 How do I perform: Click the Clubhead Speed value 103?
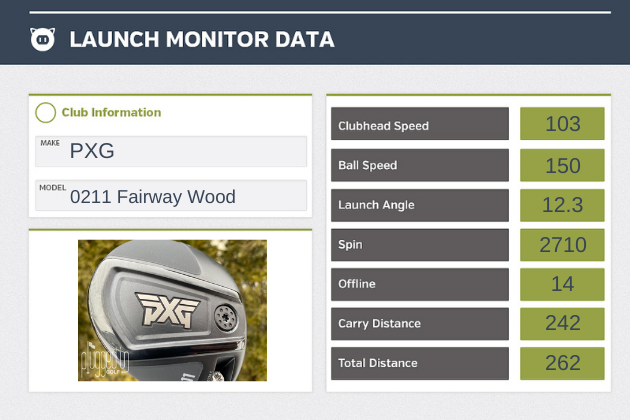click(x=562, y=125)
